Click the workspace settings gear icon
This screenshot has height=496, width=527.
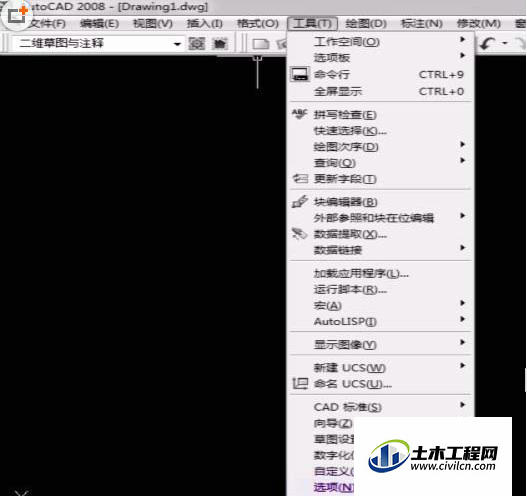pos(196,44)
